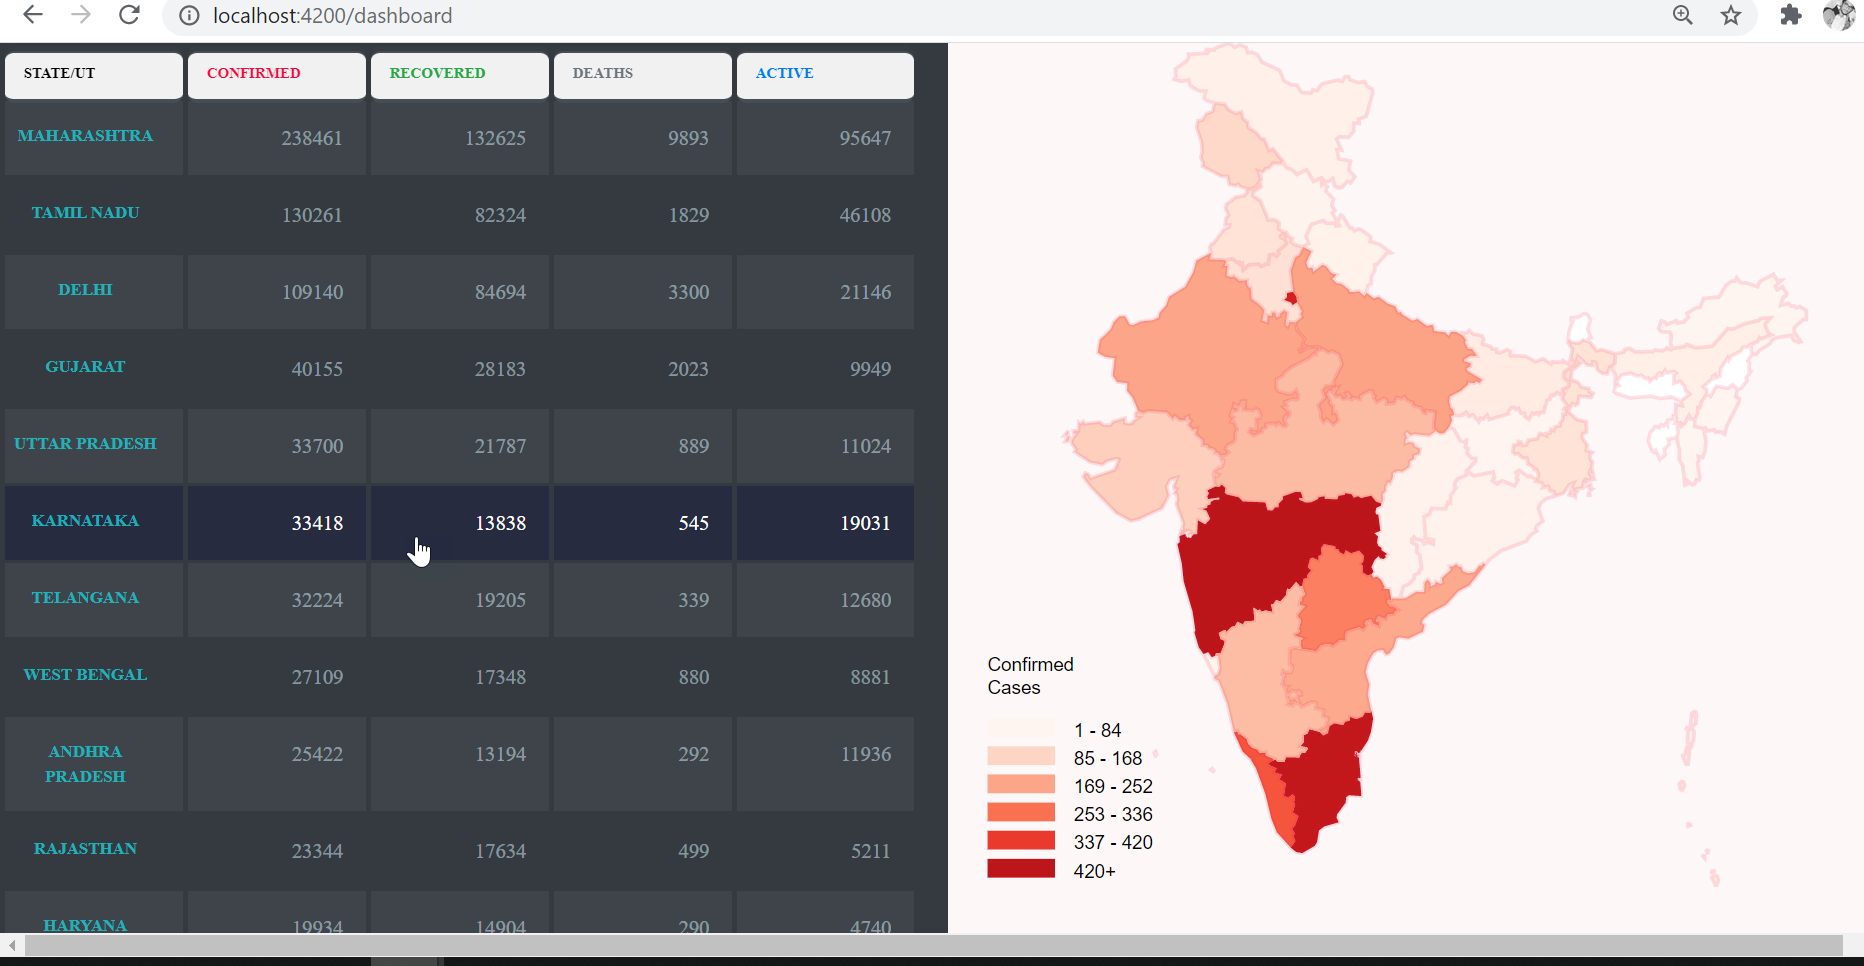Select the TAMIL NADU state entry
Image resolution: width=1864 pixels, height=966 pixels.
(85, 212)
